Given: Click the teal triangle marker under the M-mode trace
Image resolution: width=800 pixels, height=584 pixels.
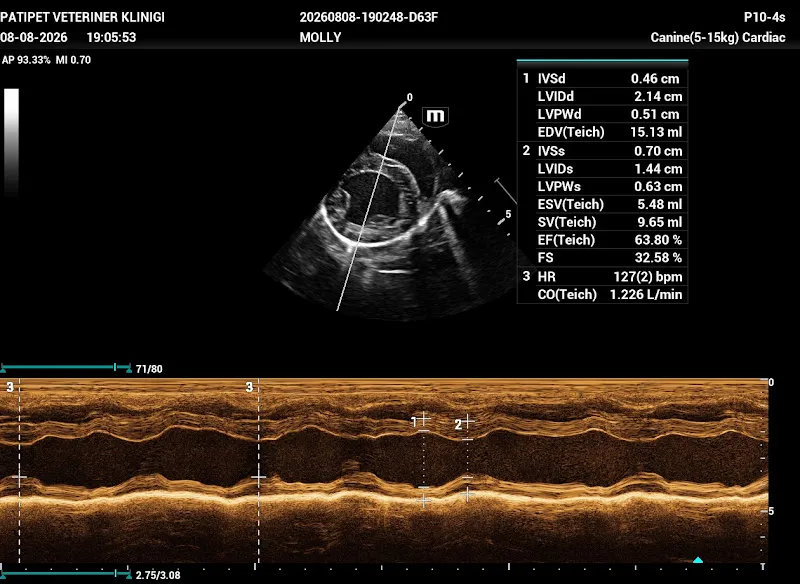Looking at the screenshot, I should 698,560.
